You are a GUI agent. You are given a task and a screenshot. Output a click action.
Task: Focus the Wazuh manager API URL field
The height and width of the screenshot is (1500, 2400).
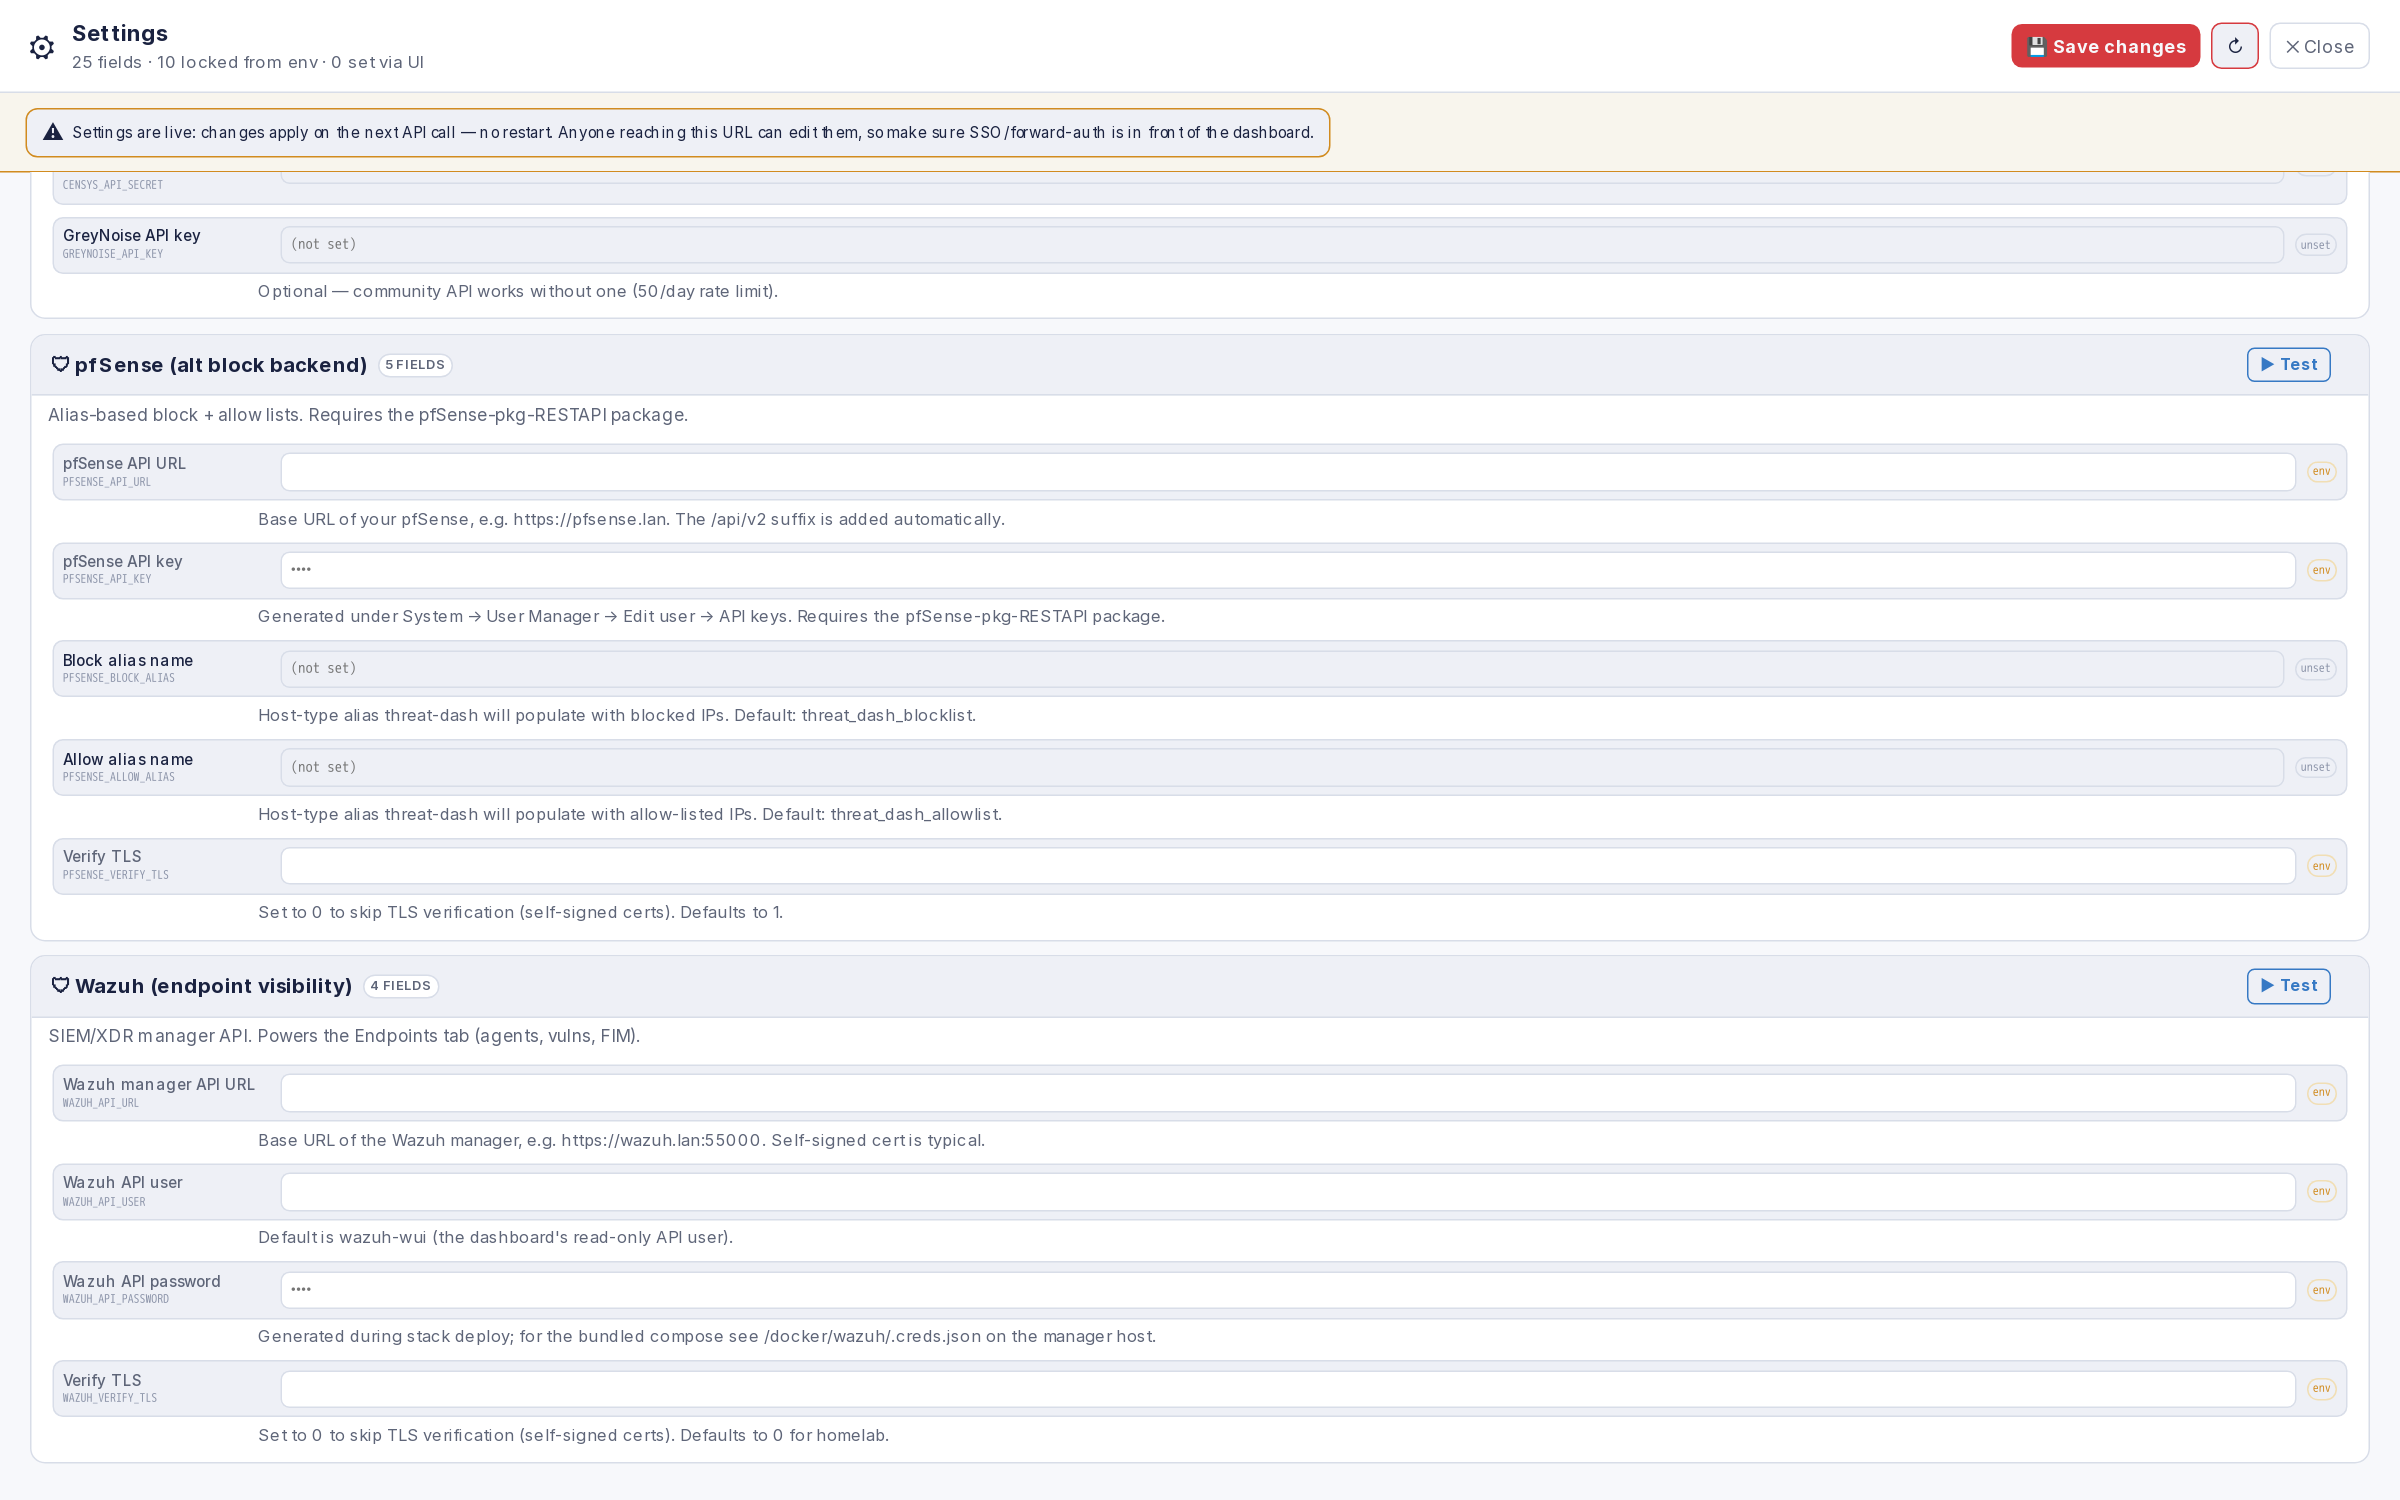point(1288,1092)
